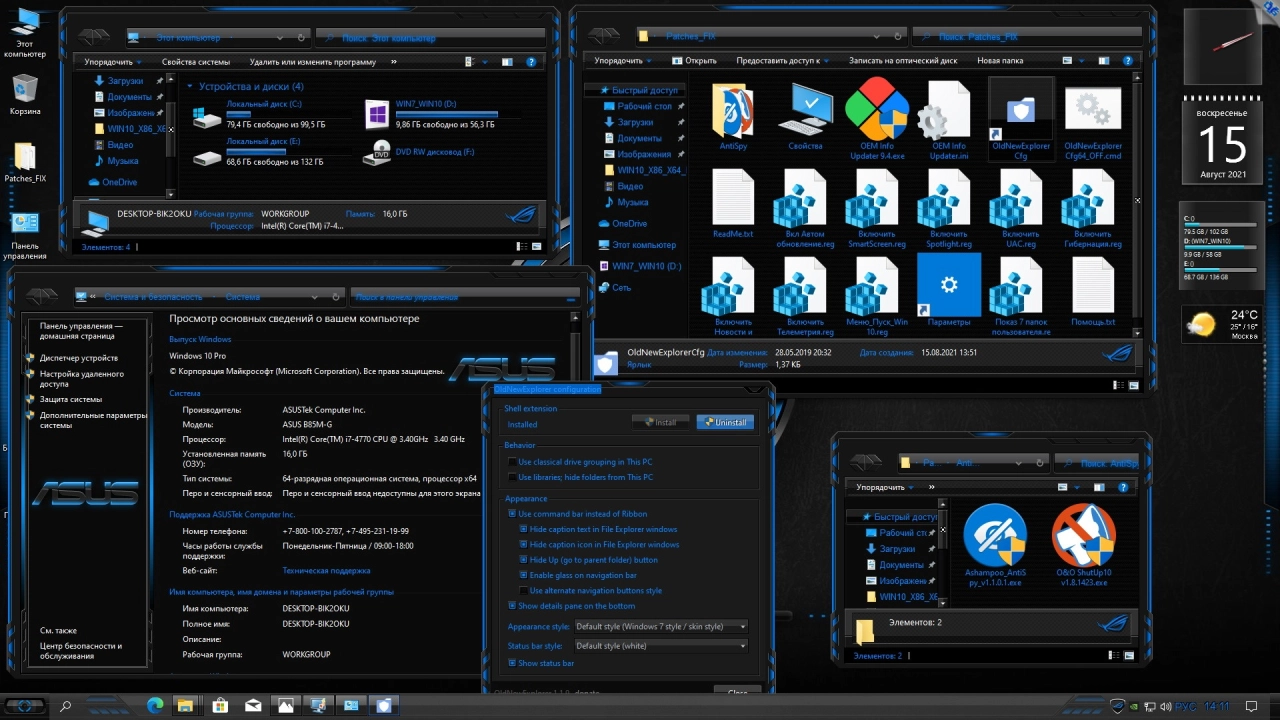Check Use alternate navigation buttons style
Viewport: 1280px width, 720px height.
tap(523, 591)
